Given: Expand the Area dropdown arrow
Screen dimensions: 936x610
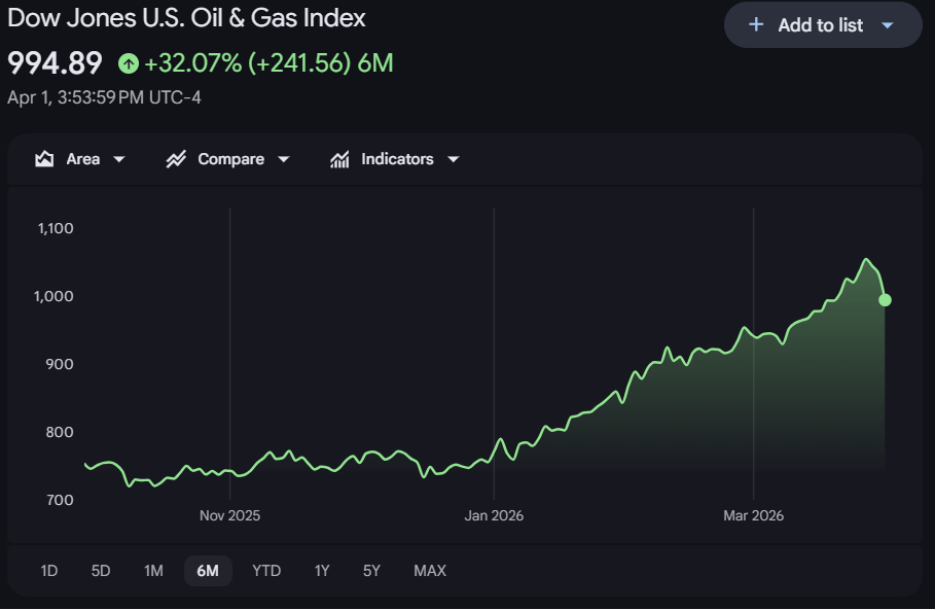Looking at the screenshot, I should (119, 160).
